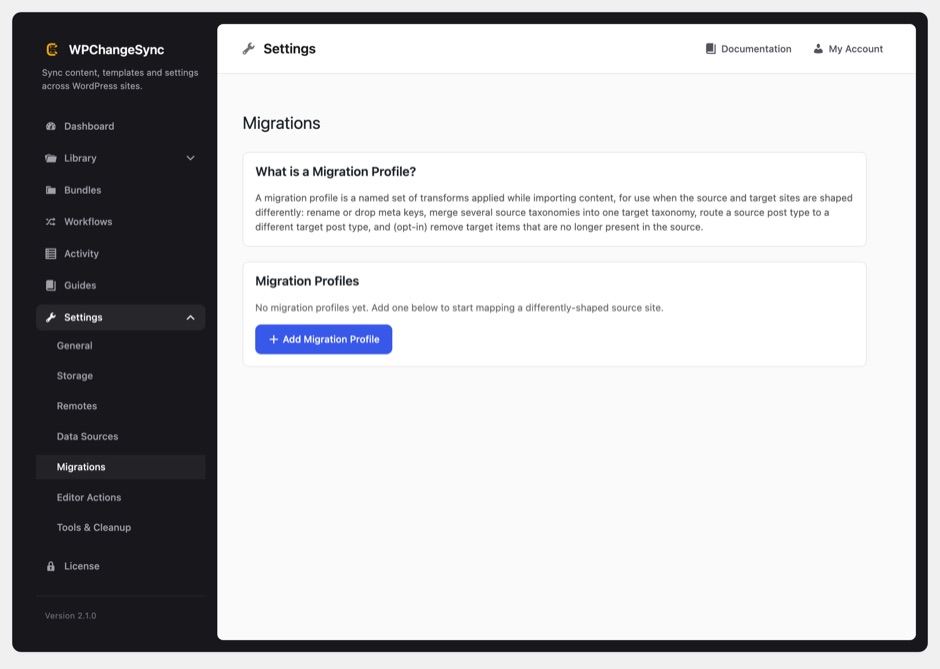The image size is (940, 669).
Task: Open Guides from the sidebar
Action: coord(120,285)
